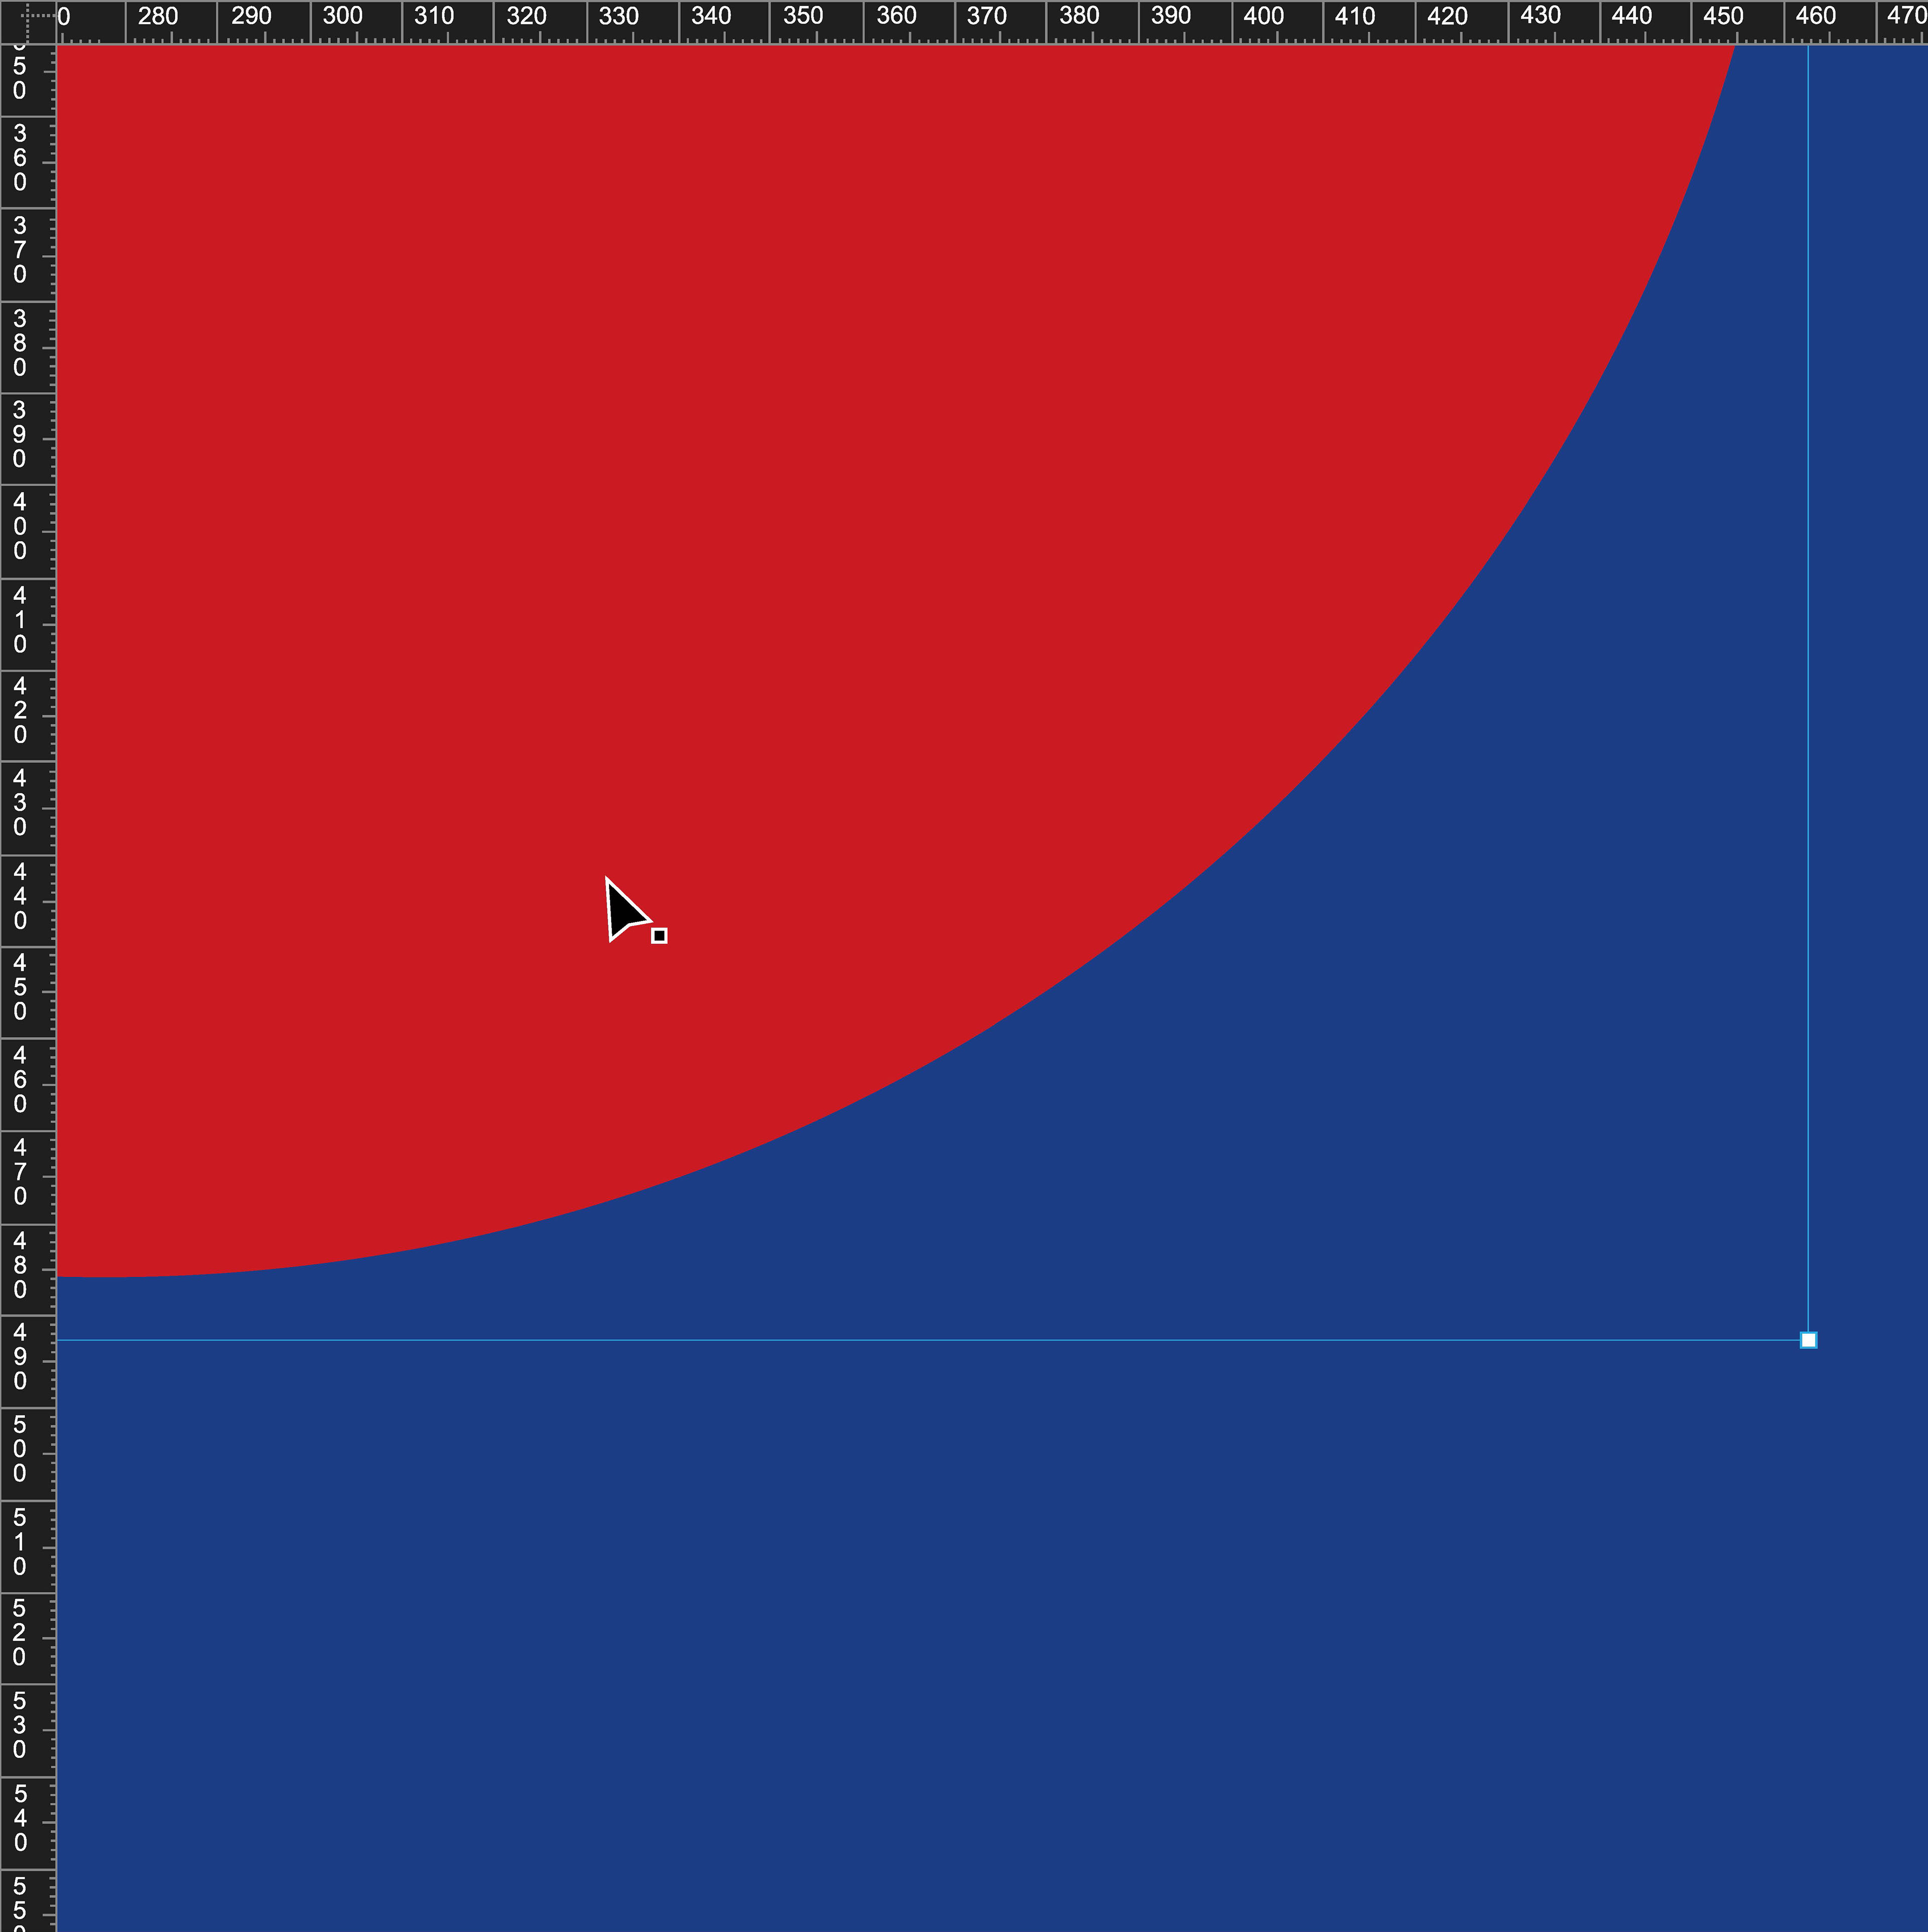Click the 450 mark on vertical ruler

[20, 987]
